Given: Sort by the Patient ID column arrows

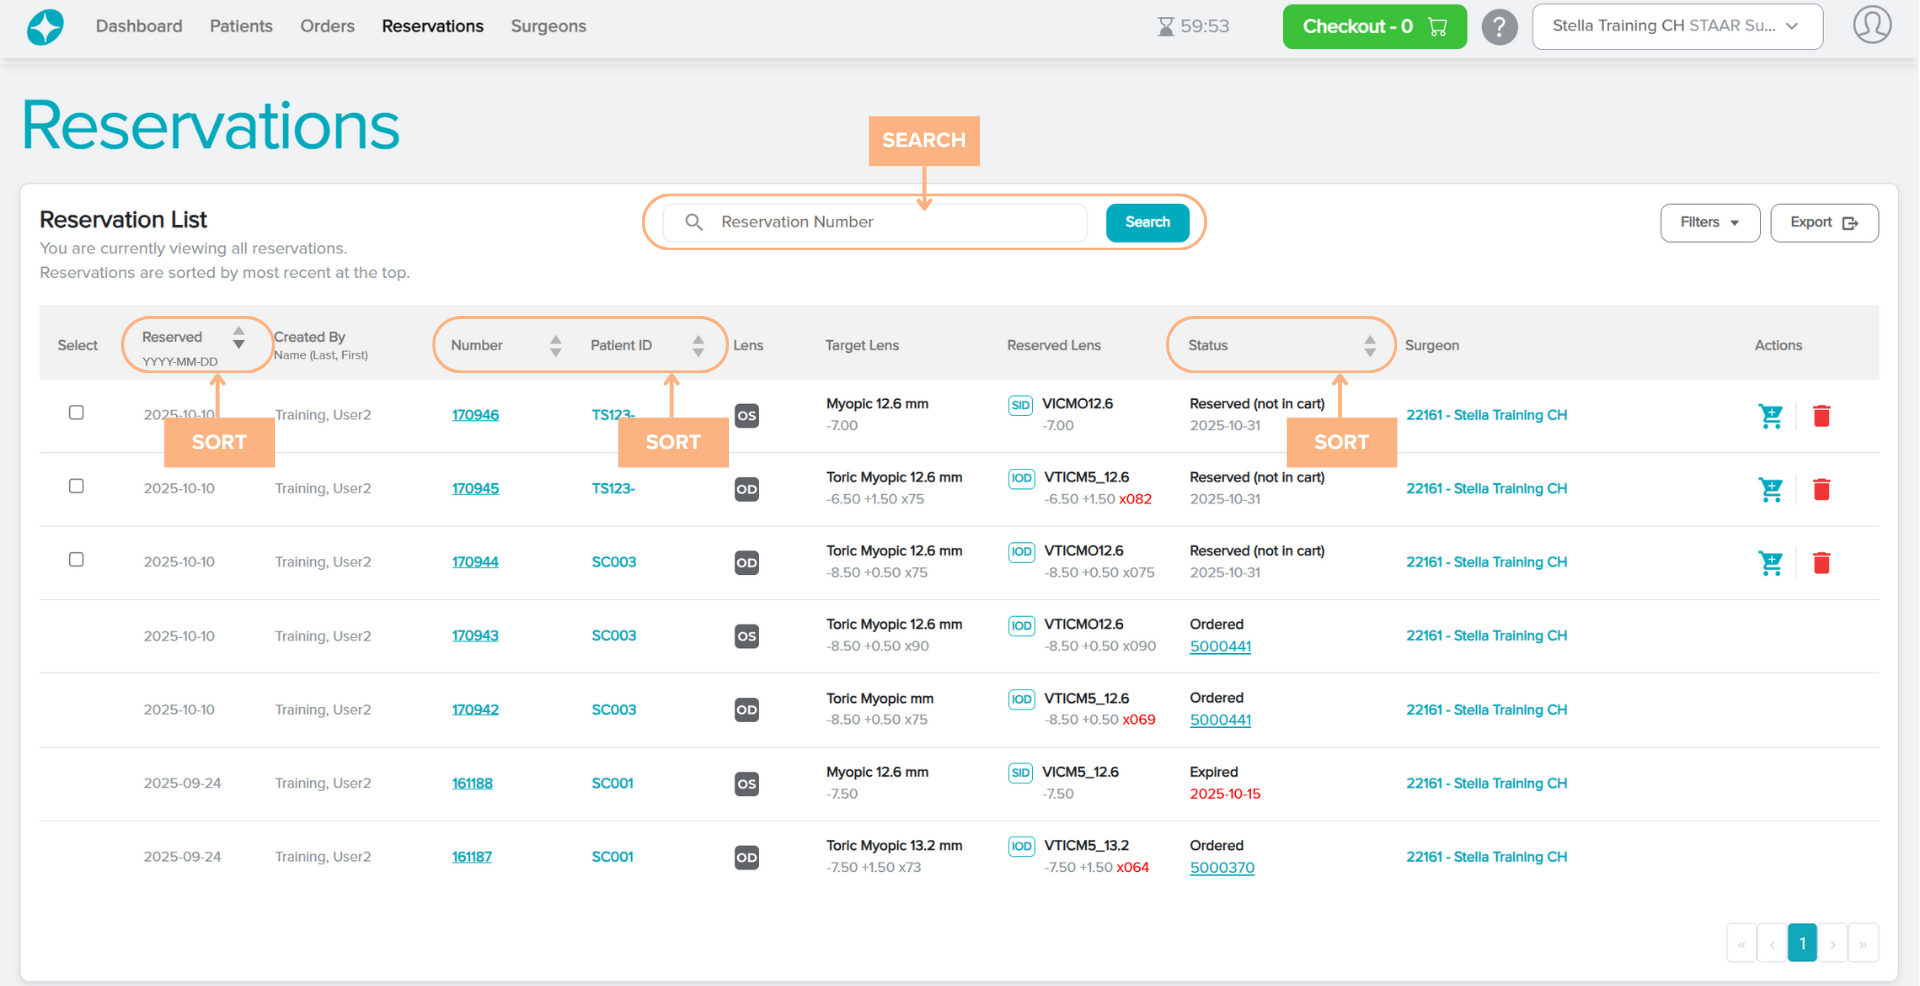Looking at the screenshot, I should pos(698,346).
